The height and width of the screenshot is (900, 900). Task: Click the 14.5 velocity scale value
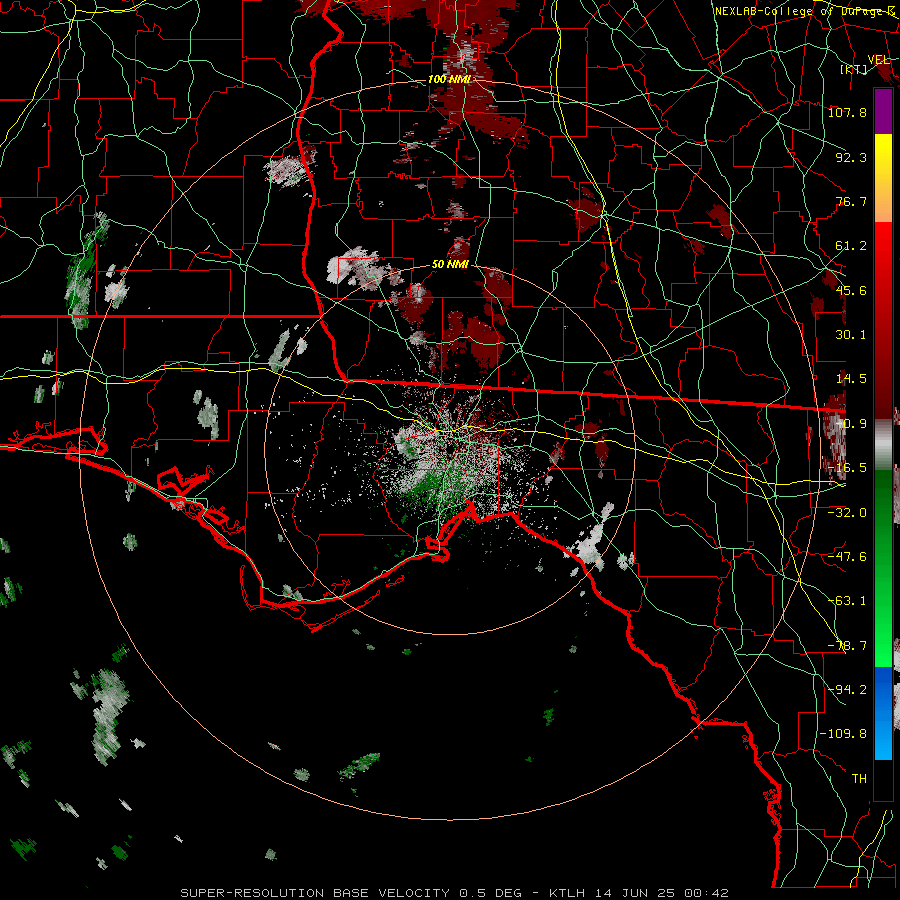pyautogui.click(x=851, y=379)
